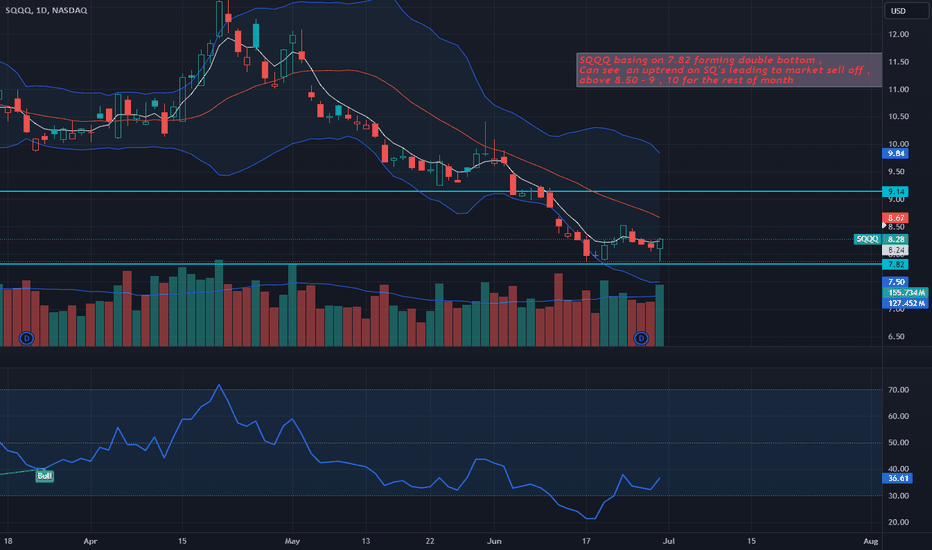Click the latest green volume bar

point(659,316)
